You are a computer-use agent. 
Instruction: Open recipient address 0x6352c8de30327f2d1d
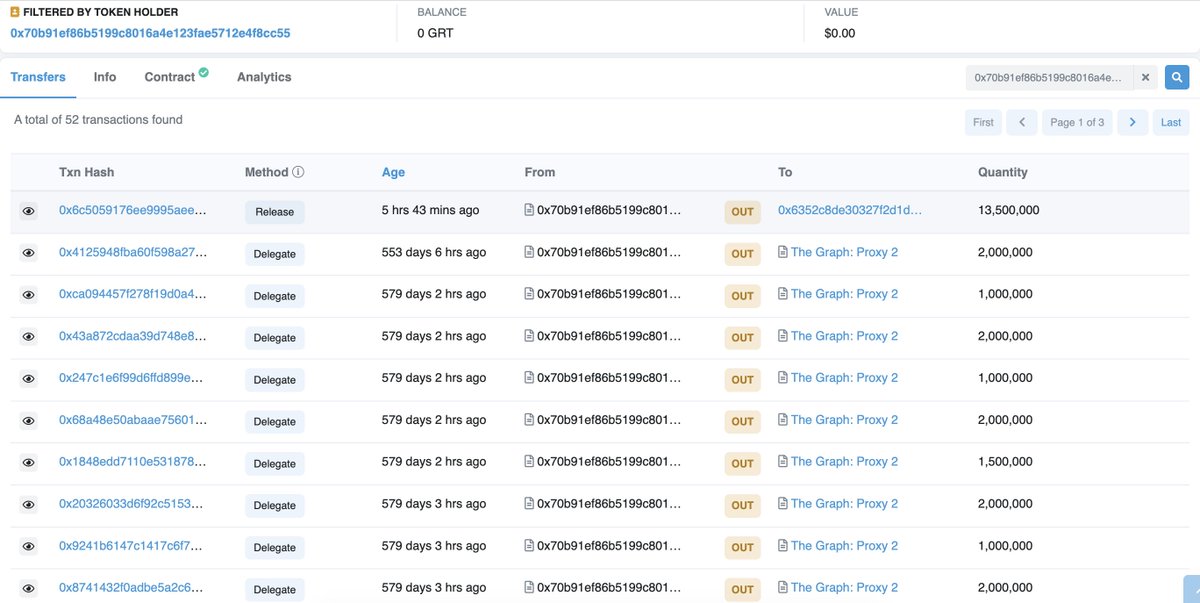(850, 211)
